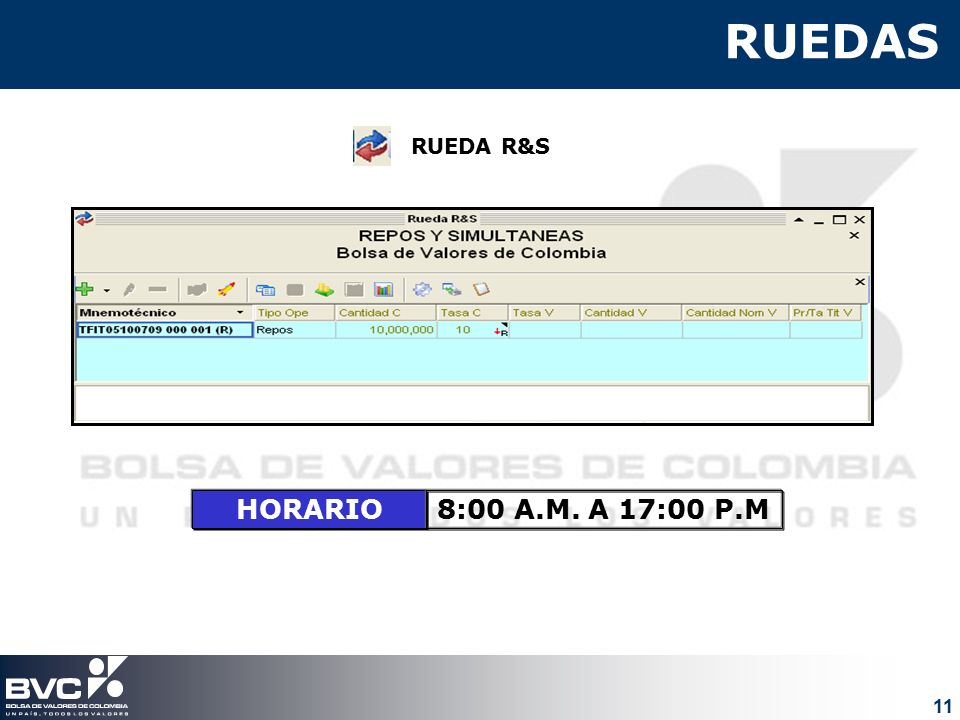Click the roll-up triangle in title bar
The height and width of the screenshot is (720, 960).
pyautogui.click(x=799, y=219)
